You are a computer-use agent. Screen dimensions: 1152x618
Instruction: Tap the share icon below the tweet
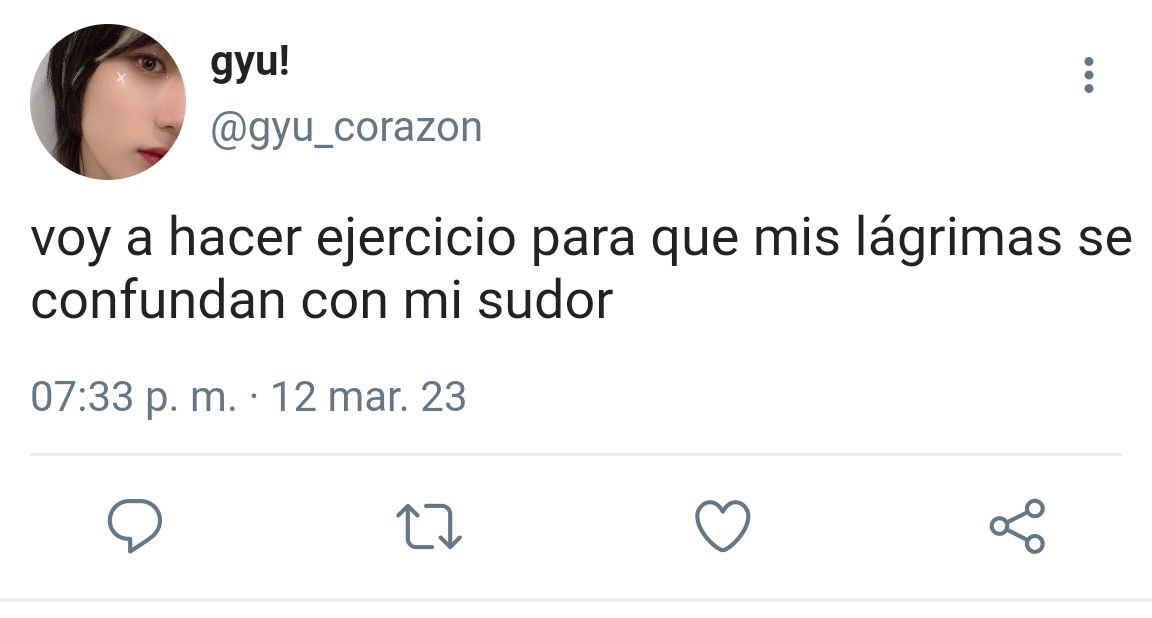coord(1018,525)
